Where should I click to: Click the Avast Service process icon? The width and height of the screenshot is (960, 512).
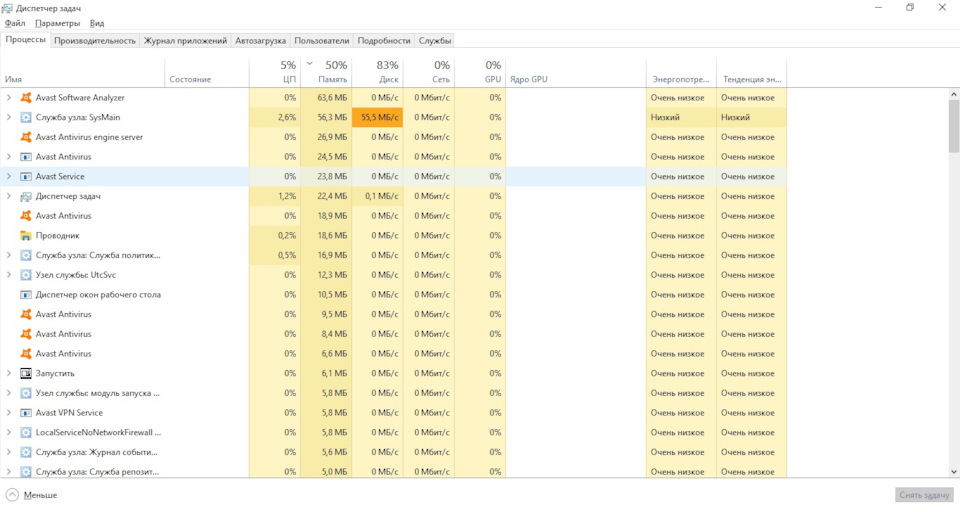tap(26, 176)
